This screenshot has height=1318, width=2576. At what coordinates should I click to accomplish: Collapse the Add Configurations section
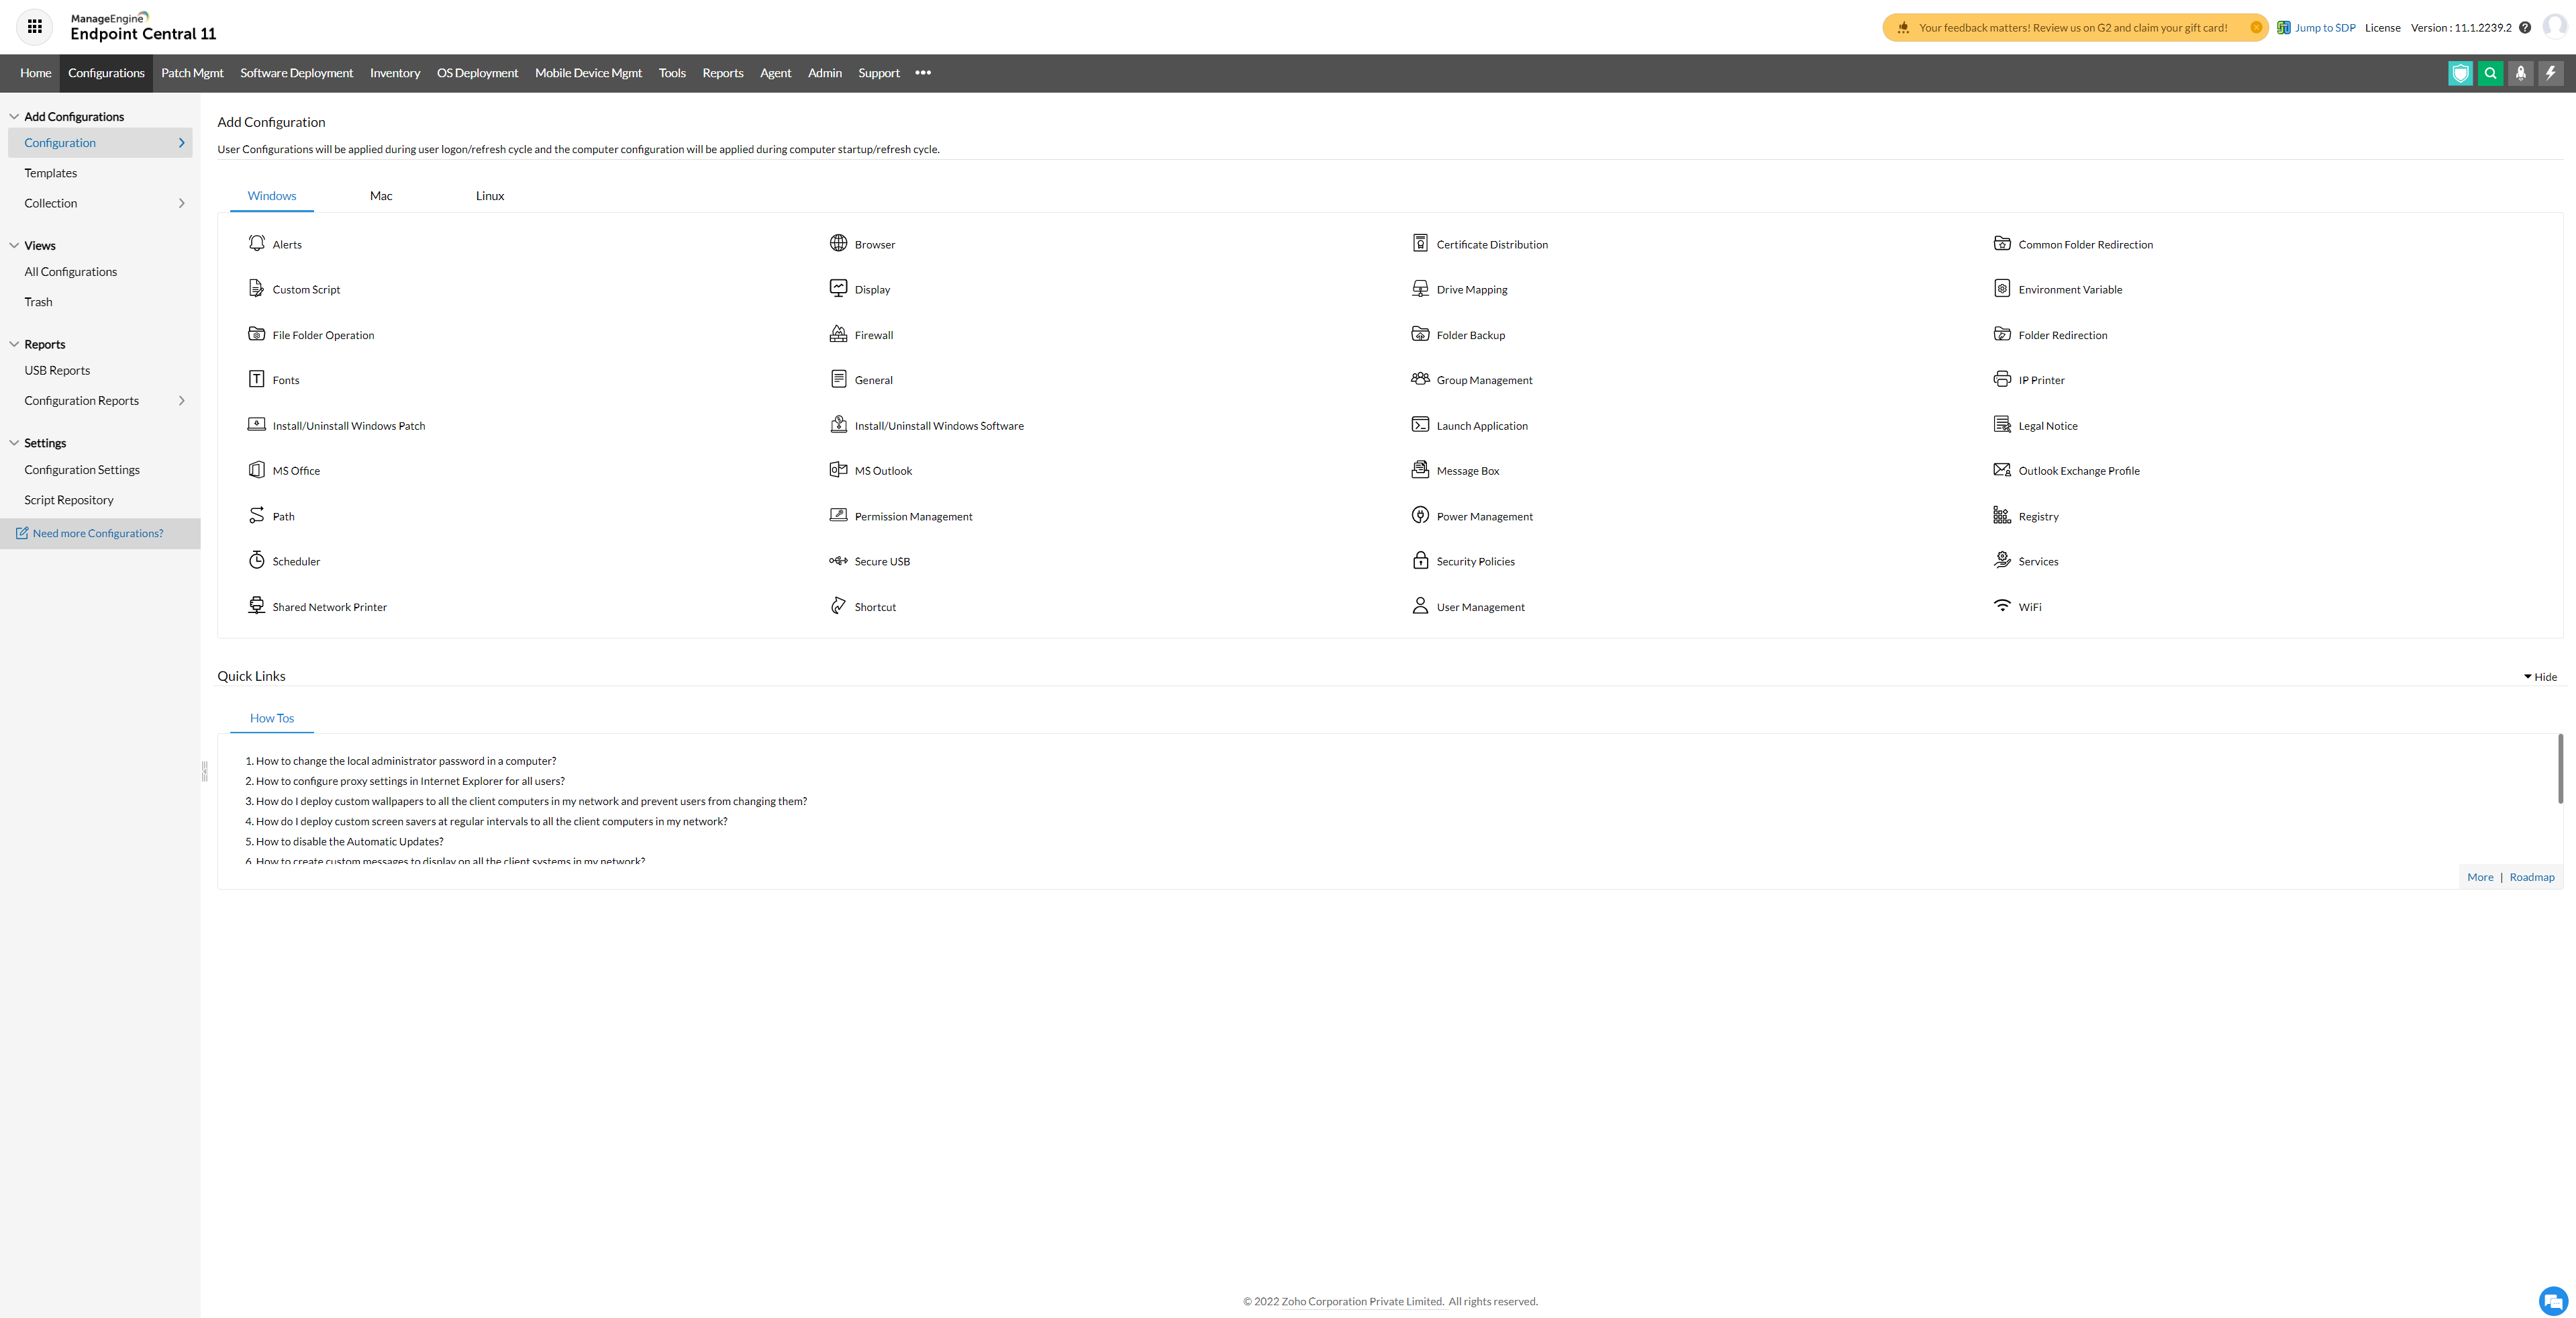14,116
